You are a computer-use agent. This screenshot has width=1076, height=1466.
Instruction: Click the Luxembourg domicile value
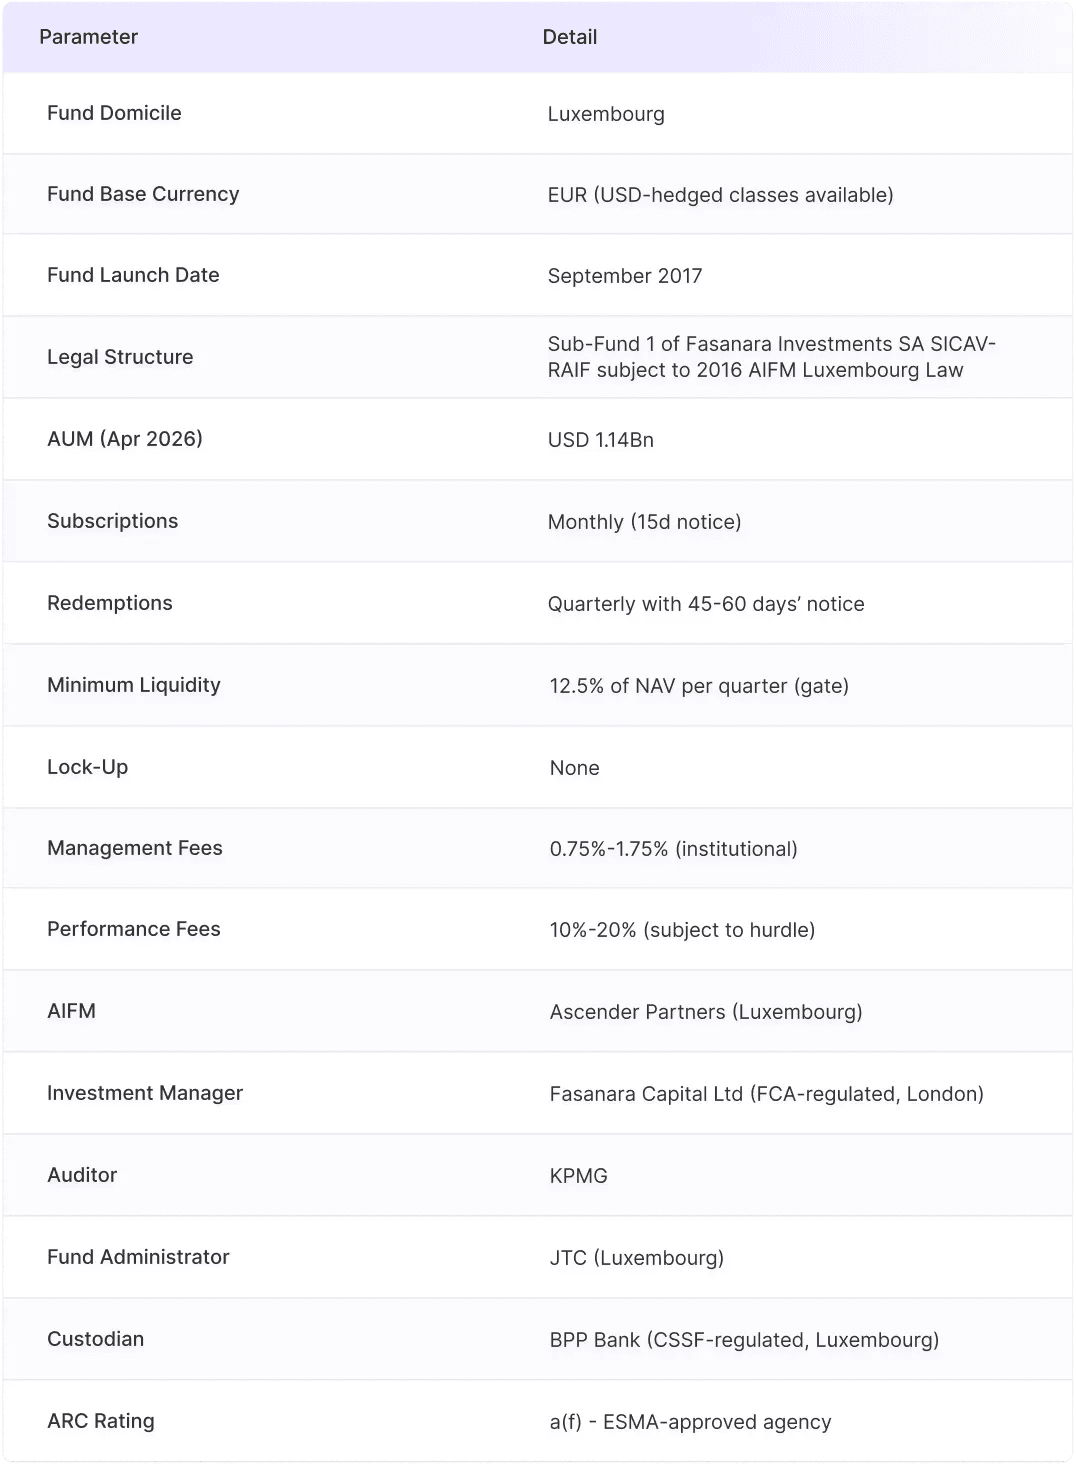pos(606,114)
